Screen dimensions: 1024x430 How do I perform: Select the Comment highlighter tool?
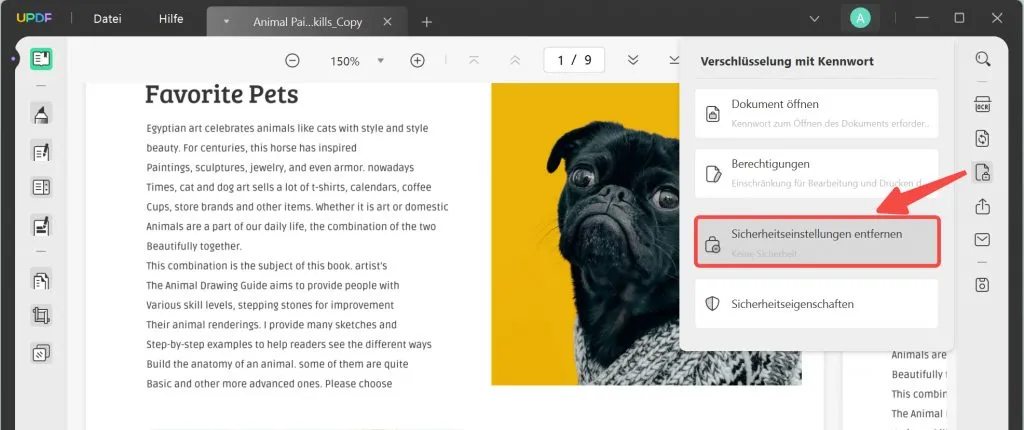click(41, 114)
